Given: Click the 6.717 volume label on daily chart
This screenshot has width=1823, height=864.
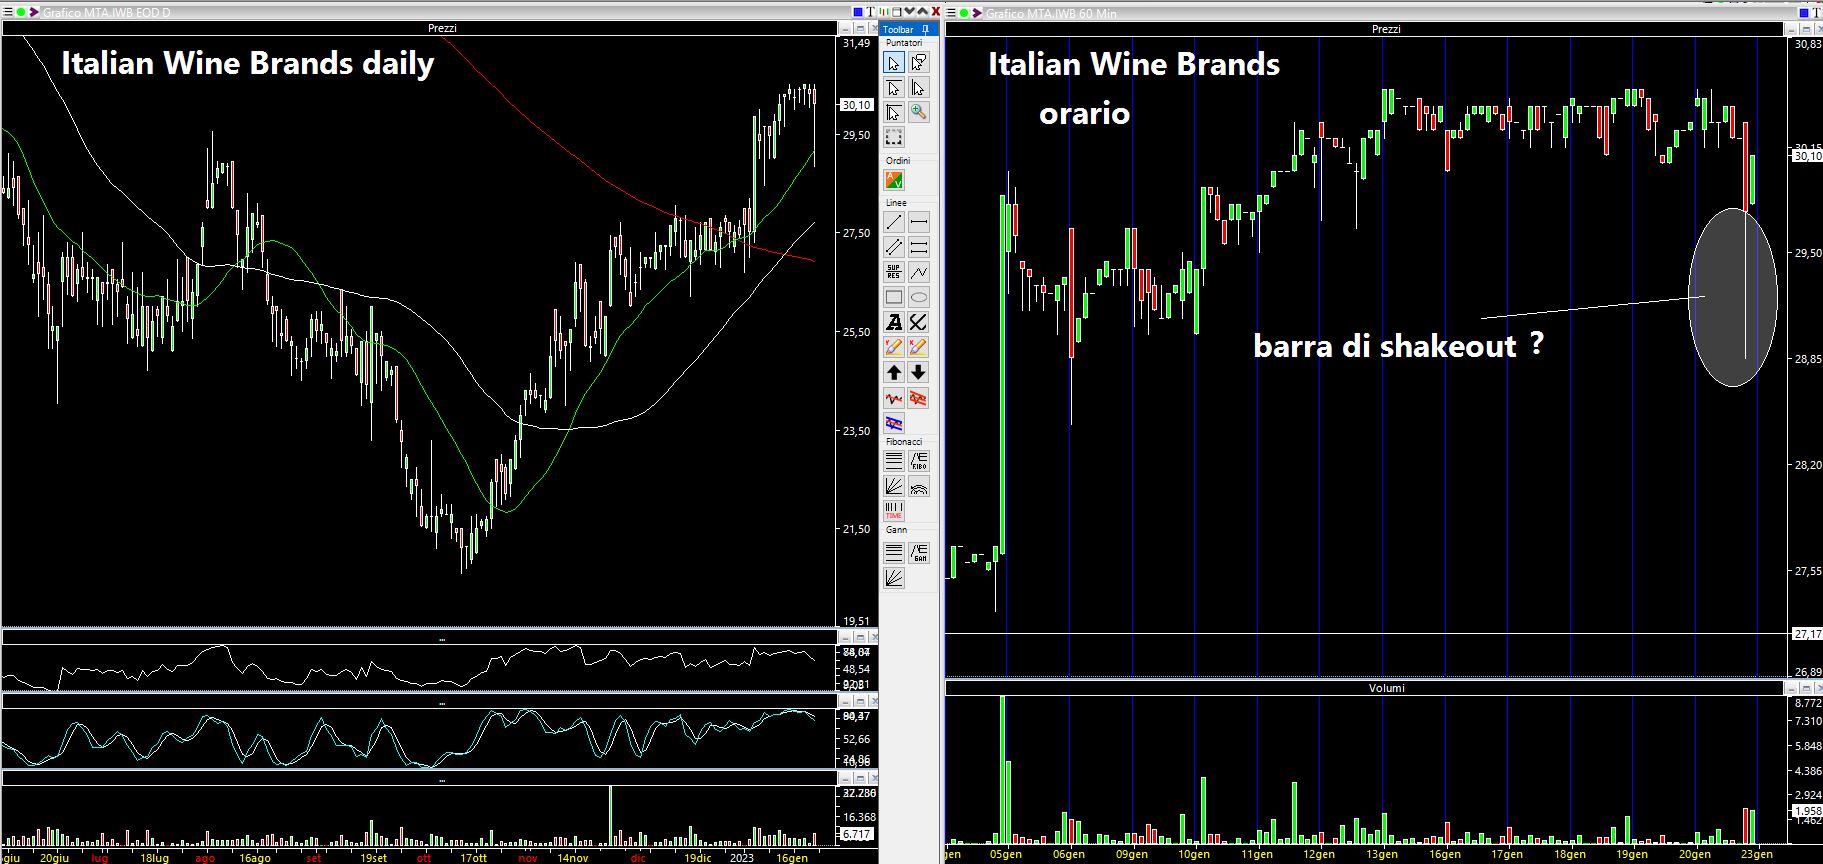Looking at the screenshot, I should 857,834.
